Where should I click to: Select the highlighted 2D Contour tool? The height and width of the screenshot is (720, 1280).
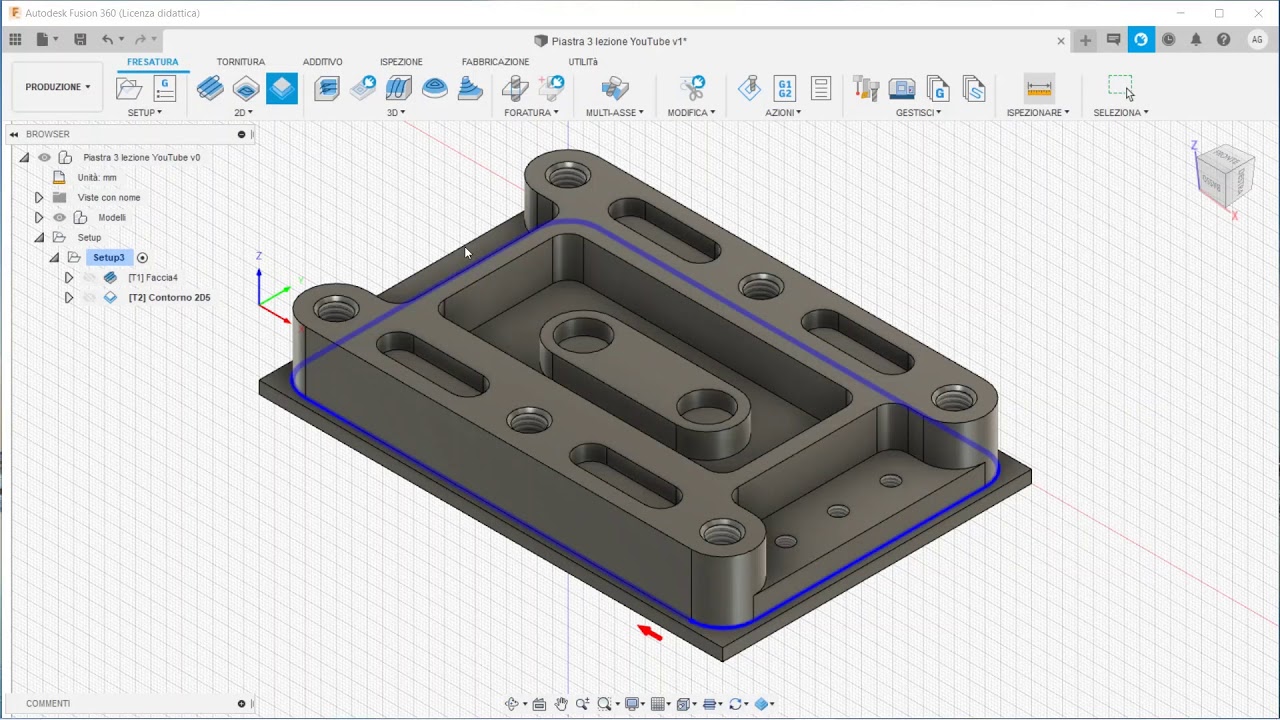pos(282,88)
